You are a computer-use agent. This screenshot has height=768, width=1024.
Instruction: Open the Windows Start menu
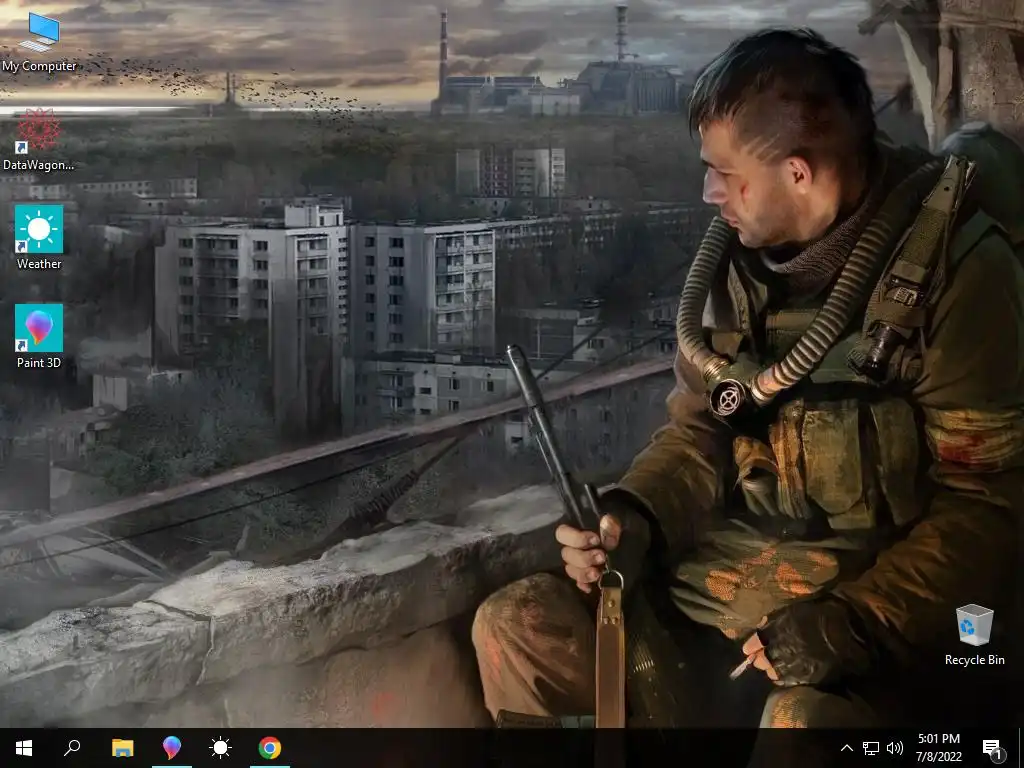[24, 748]
